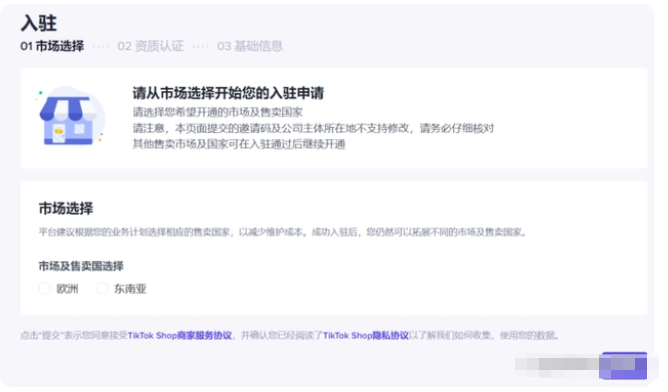668x392 pixels.
Task: Open the TikTok Shop隐私协议 link
Action: tap(366, 335)
